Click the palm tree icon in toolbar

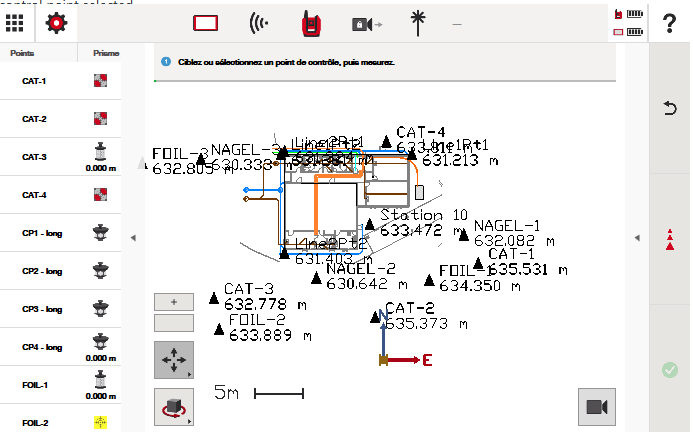pos(416,22)
